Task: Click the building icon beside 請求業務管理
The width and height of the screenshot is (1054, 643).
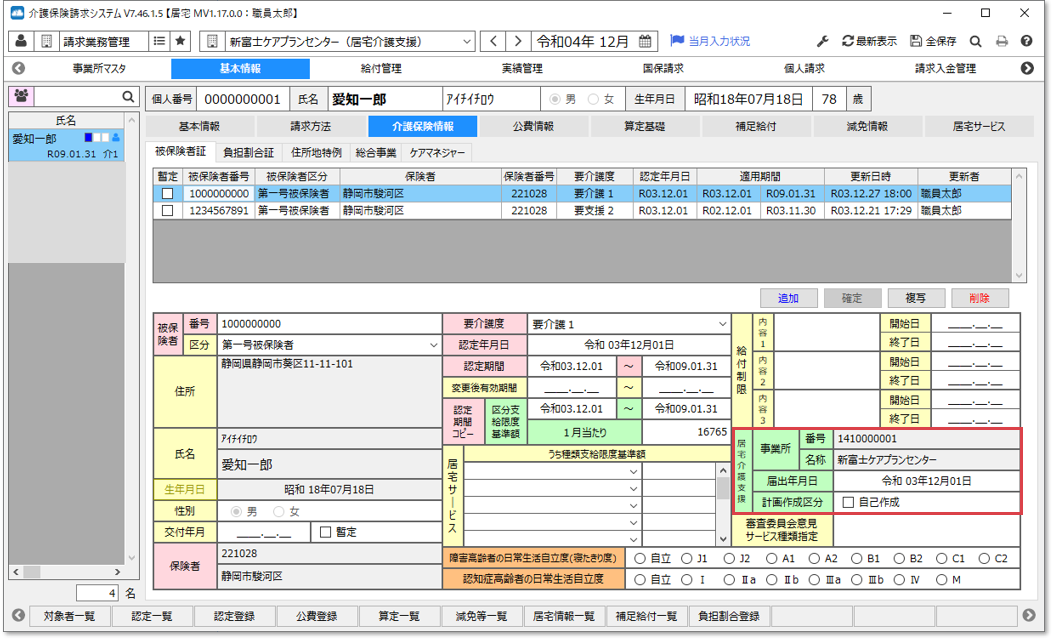Action: [x=46, y=41]
